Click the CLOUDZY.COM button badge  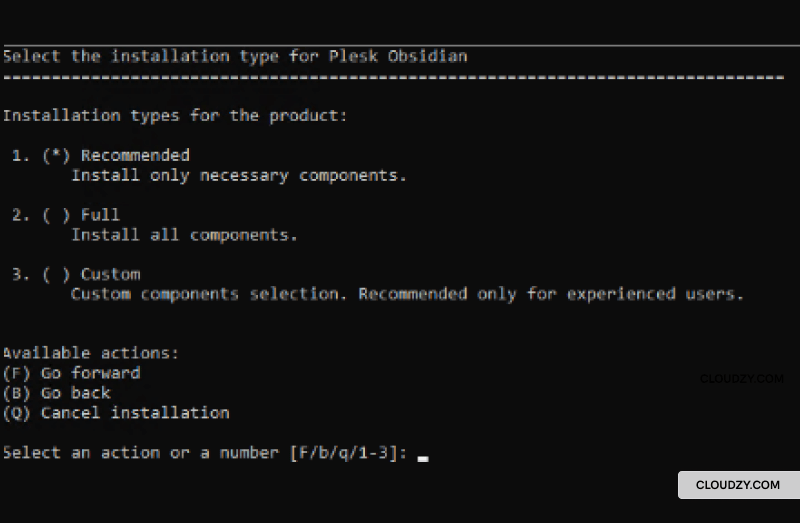[x=738, y=485]
